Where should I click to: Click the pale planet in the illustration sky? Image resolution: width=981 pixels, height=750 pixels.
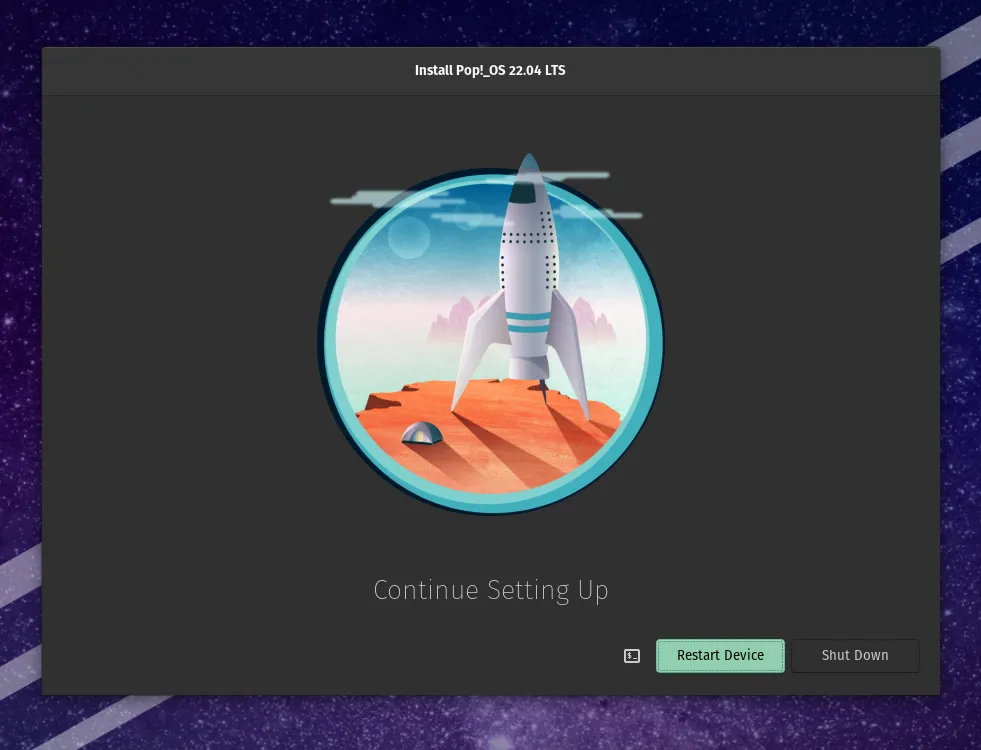409,237
